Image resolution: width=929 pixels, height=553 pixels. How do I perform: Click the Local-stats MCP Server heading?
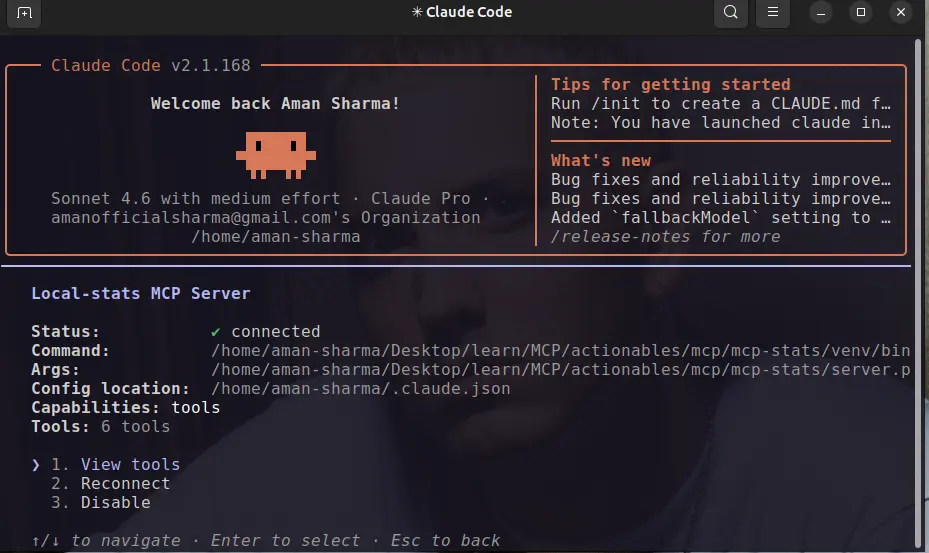(141, 294)
